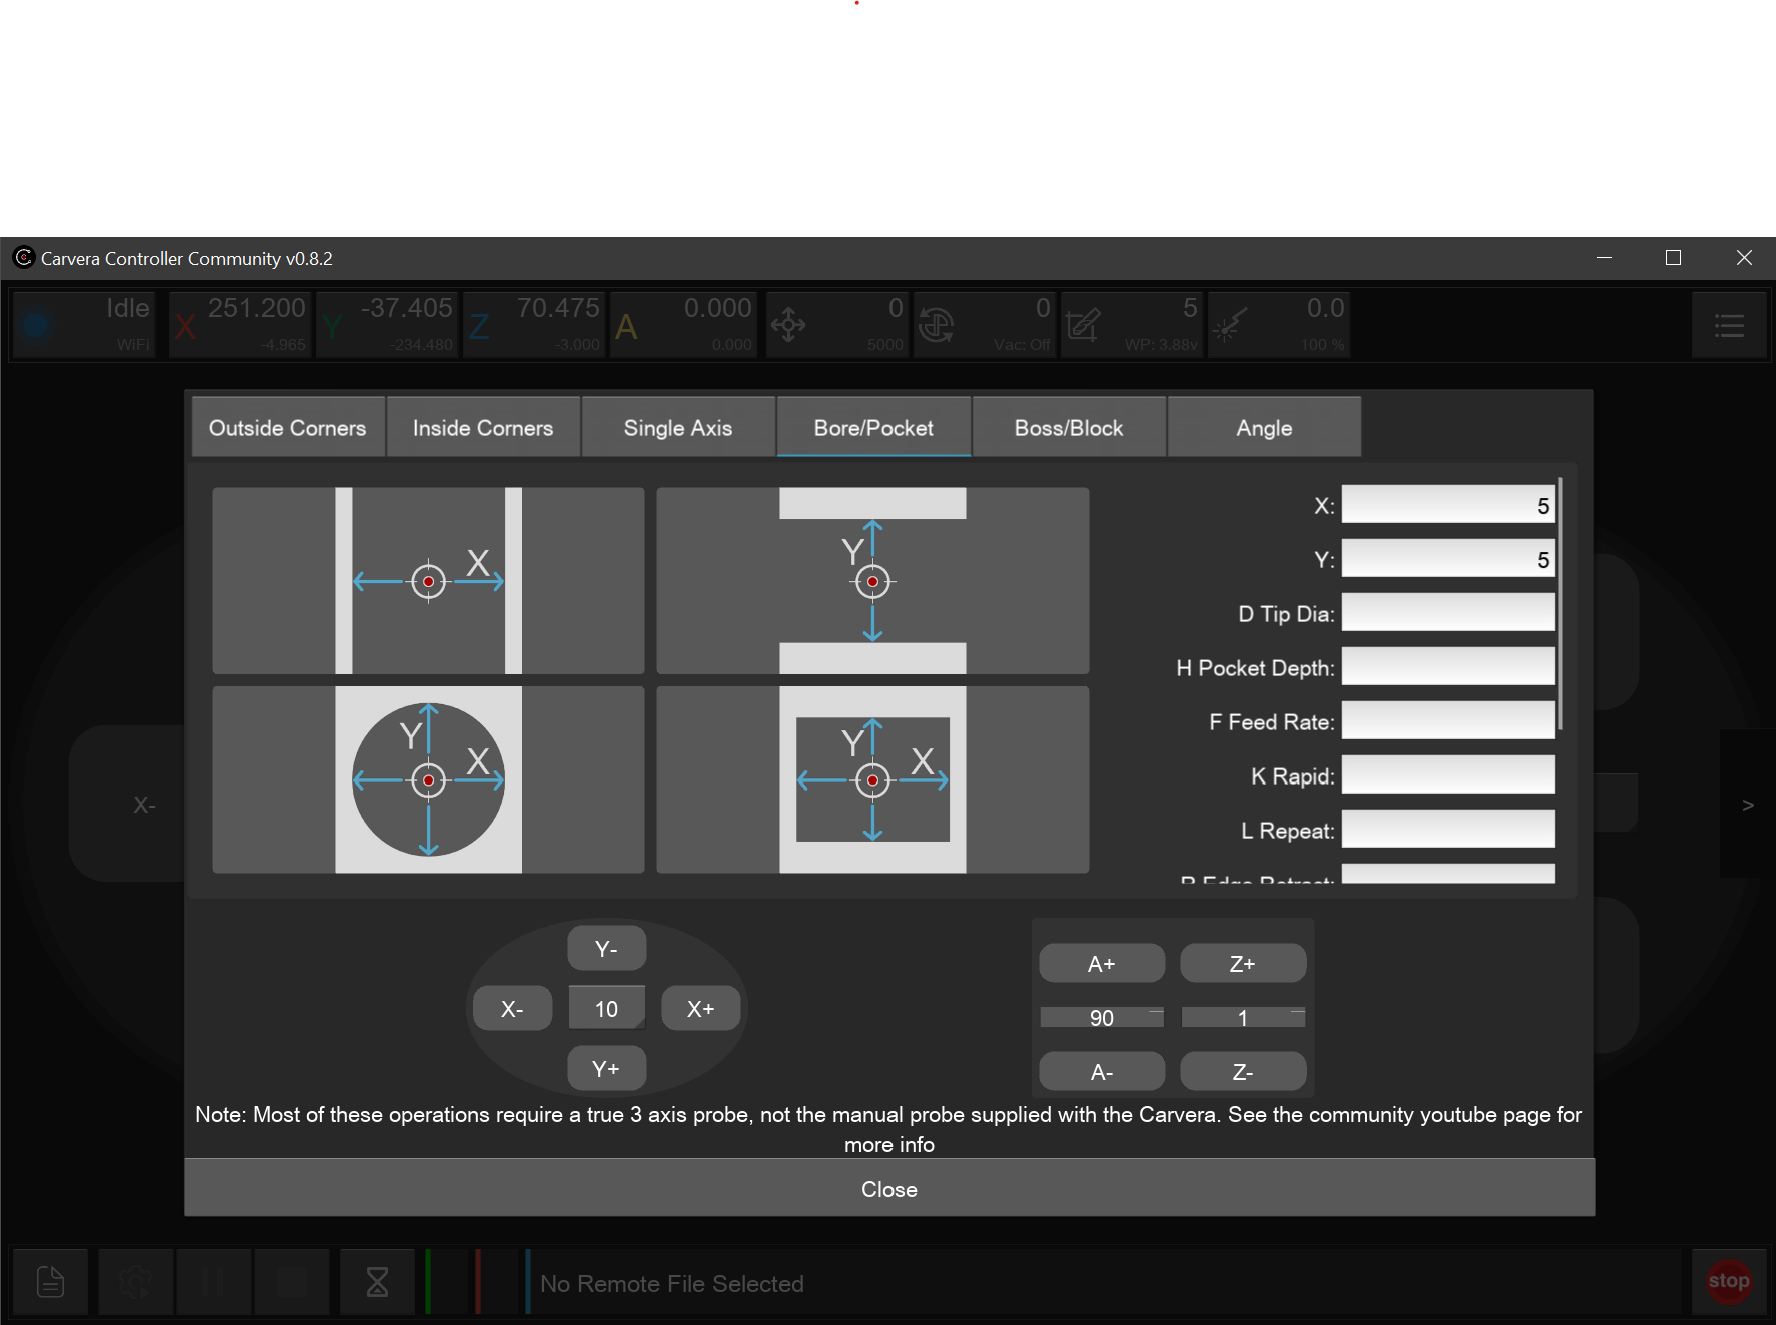This screenshot has width=1776, height=1325.
Task: Click the file document icon in bottom toolbar
Action: pyautogui.click(x=50, y=1281)
